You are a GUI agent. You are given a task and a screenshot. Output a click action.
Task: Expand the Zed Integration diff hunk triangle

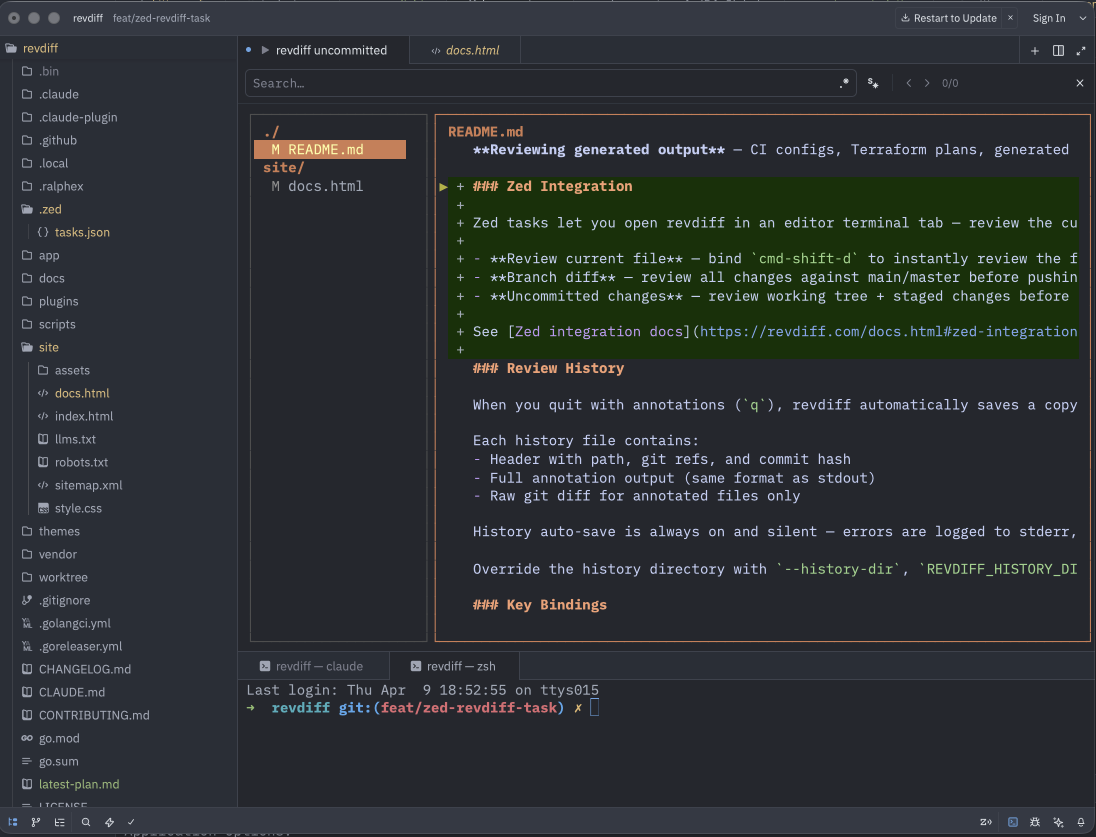click(x=443, y=186)
